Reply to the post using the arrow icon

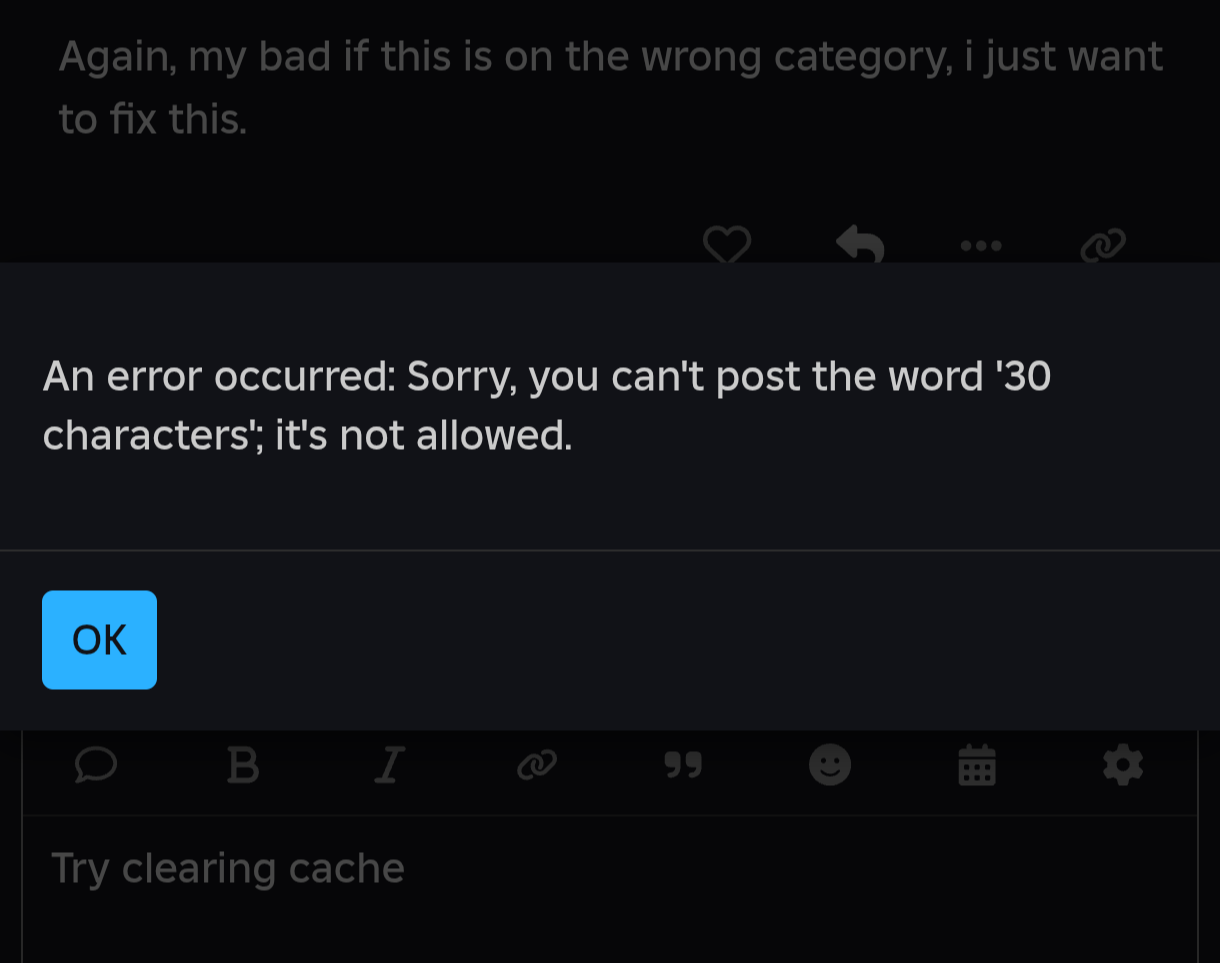pyautogui.click(x=860, y=243)
